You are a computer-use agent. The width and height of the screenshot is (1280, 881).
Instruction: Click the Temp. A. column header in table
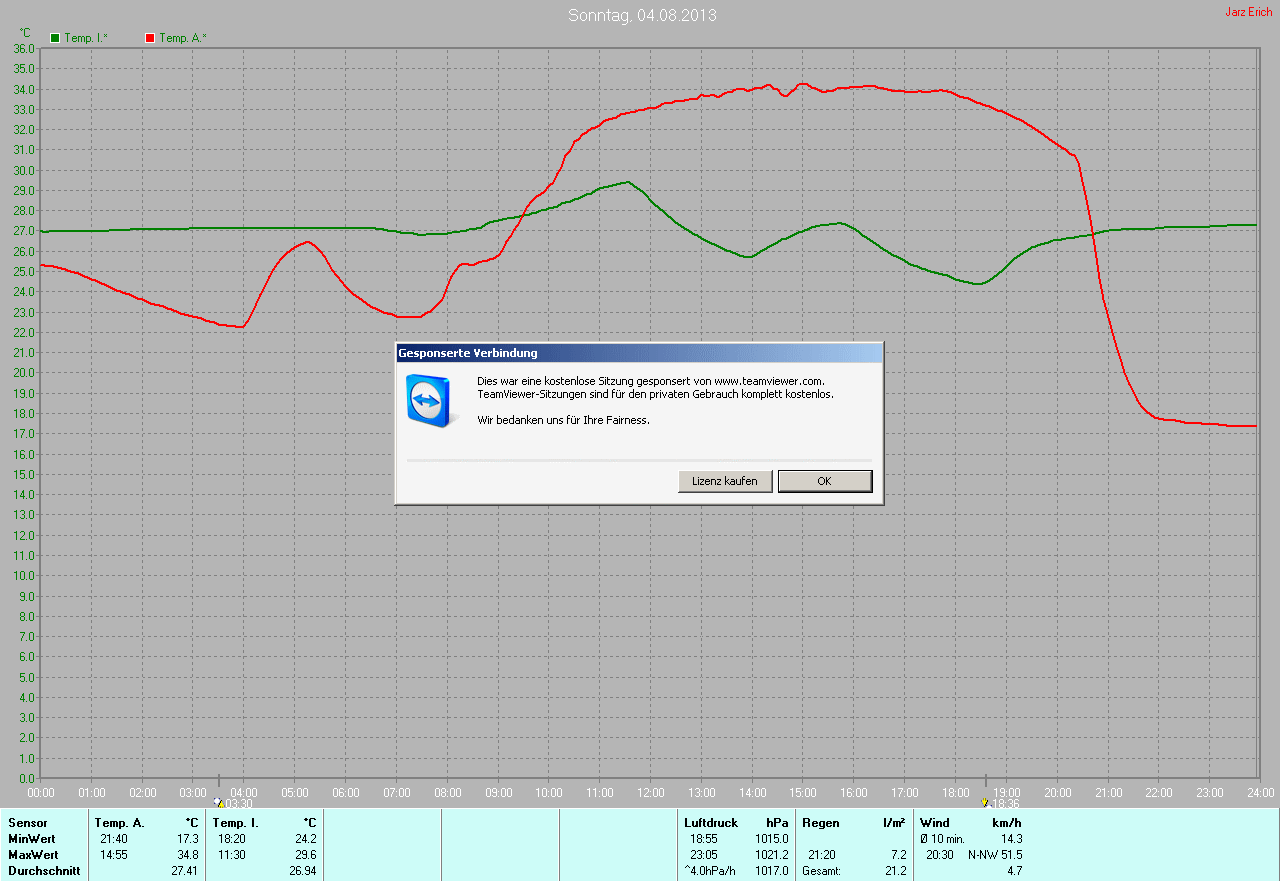[x=119, y=823]
